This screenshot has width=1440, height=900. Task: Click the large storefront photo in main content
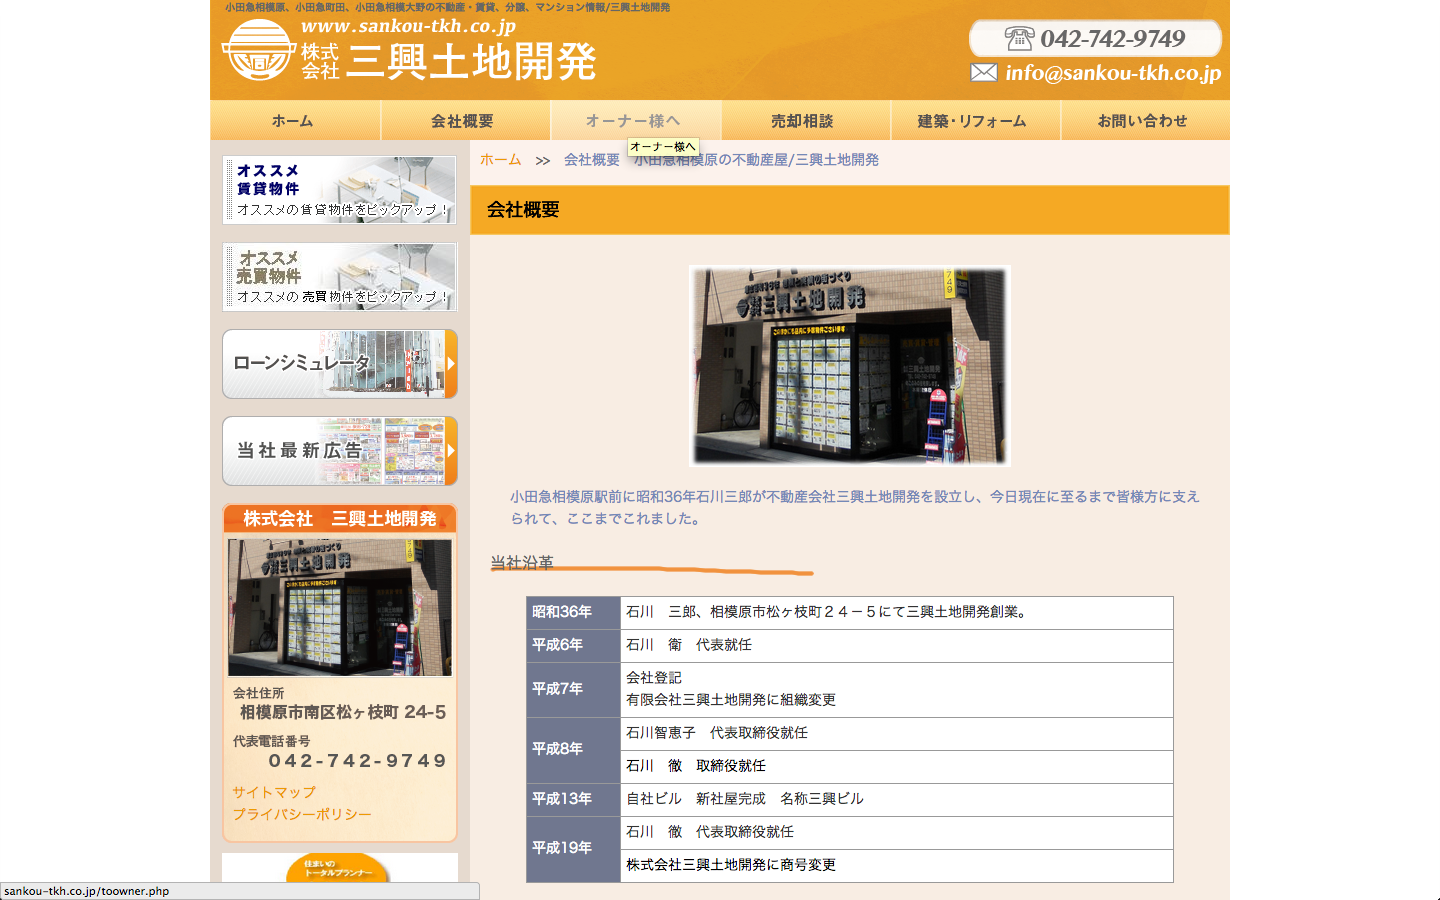point(850,365)
